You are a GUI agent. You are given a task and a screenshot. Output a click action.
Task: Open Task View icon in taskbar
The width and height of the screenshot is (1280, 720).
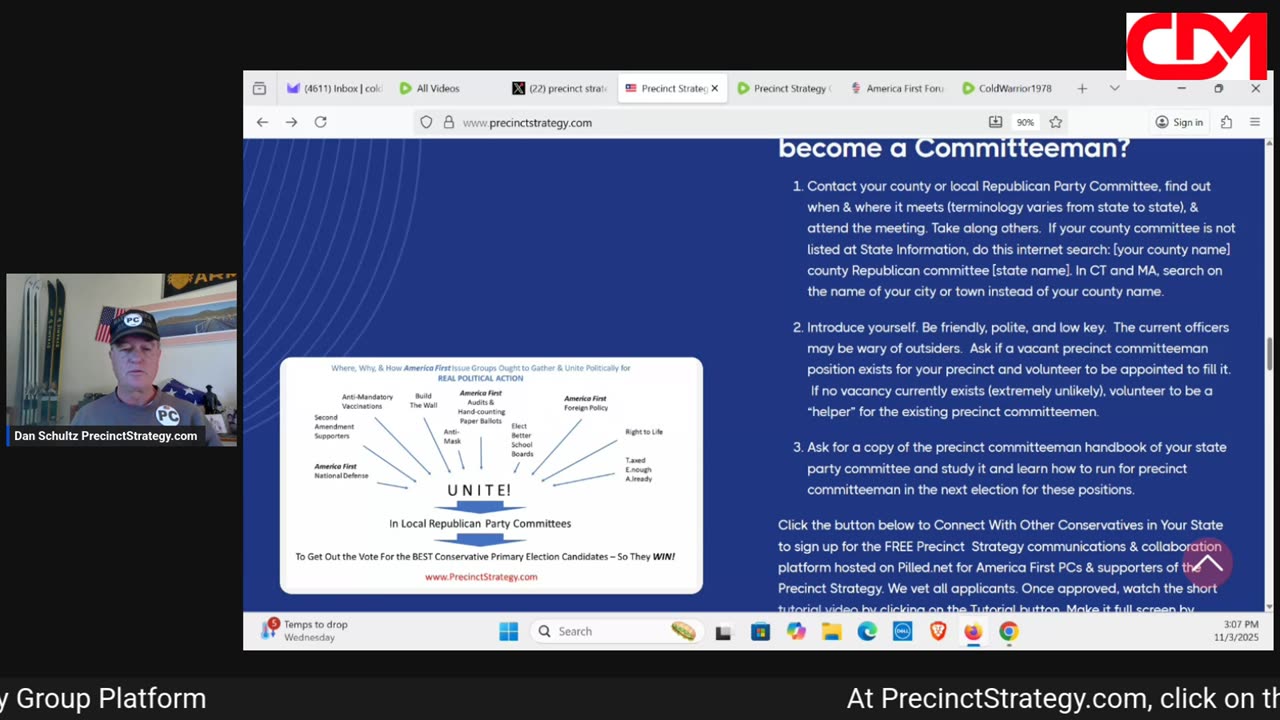click(x=723, y=631)
